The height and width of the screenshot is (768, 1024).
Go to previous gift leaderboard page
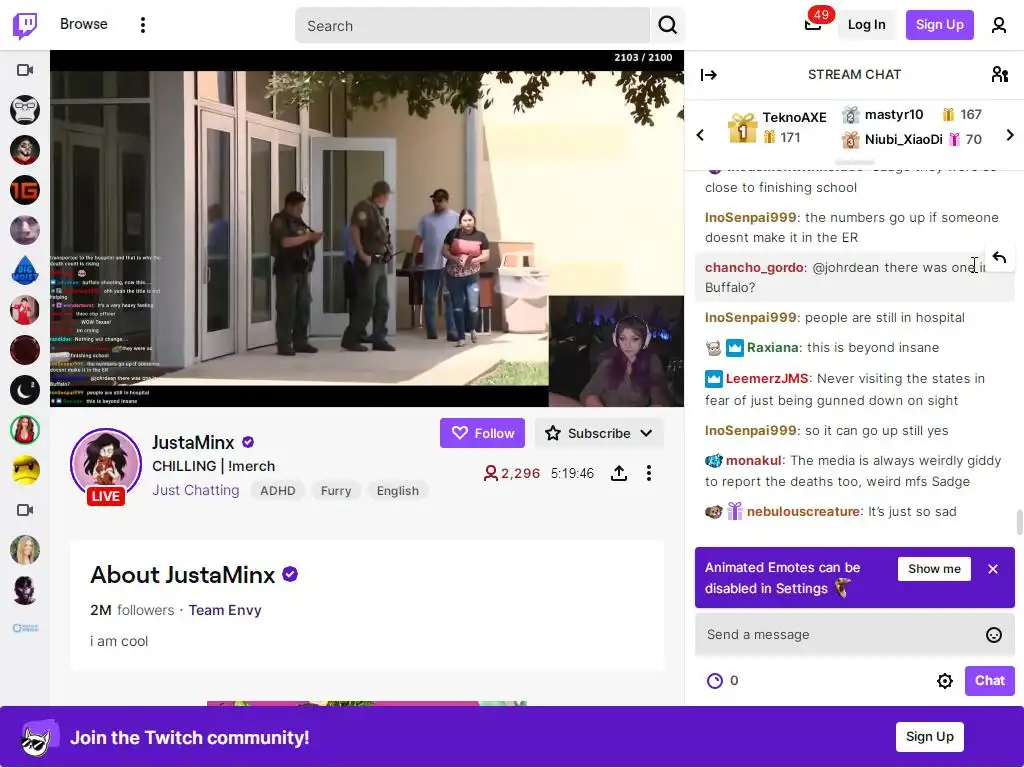[700, 135]
